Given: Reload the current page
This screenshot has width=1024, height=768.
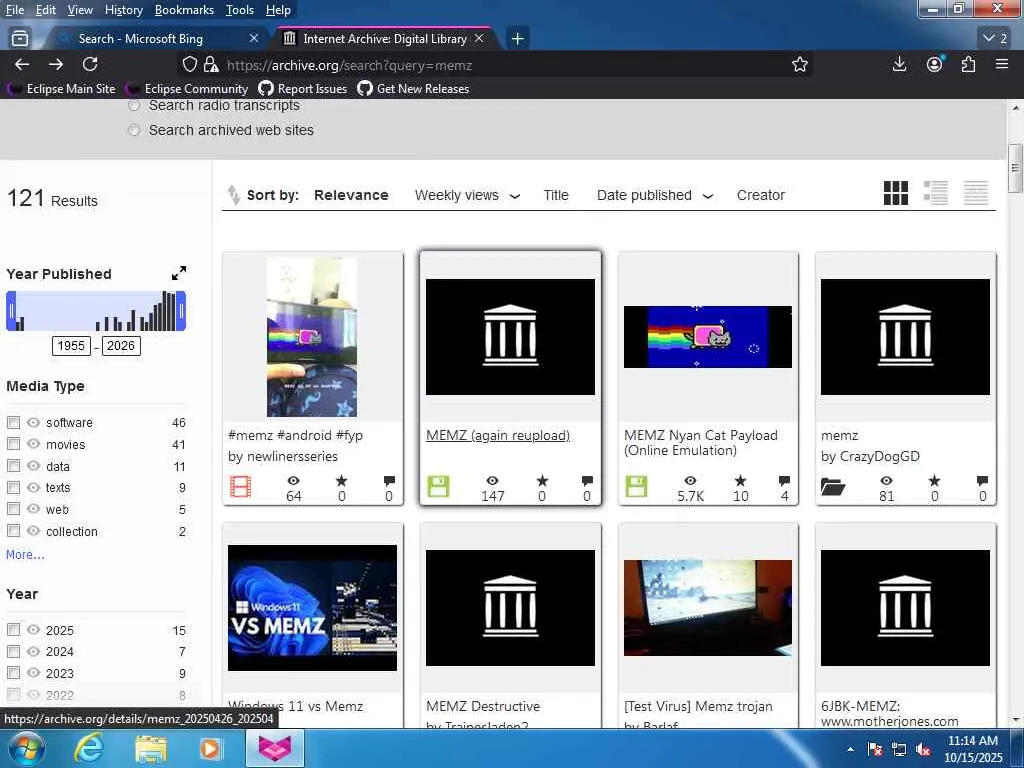Looking at the screenshot, I should pos(90,64).
